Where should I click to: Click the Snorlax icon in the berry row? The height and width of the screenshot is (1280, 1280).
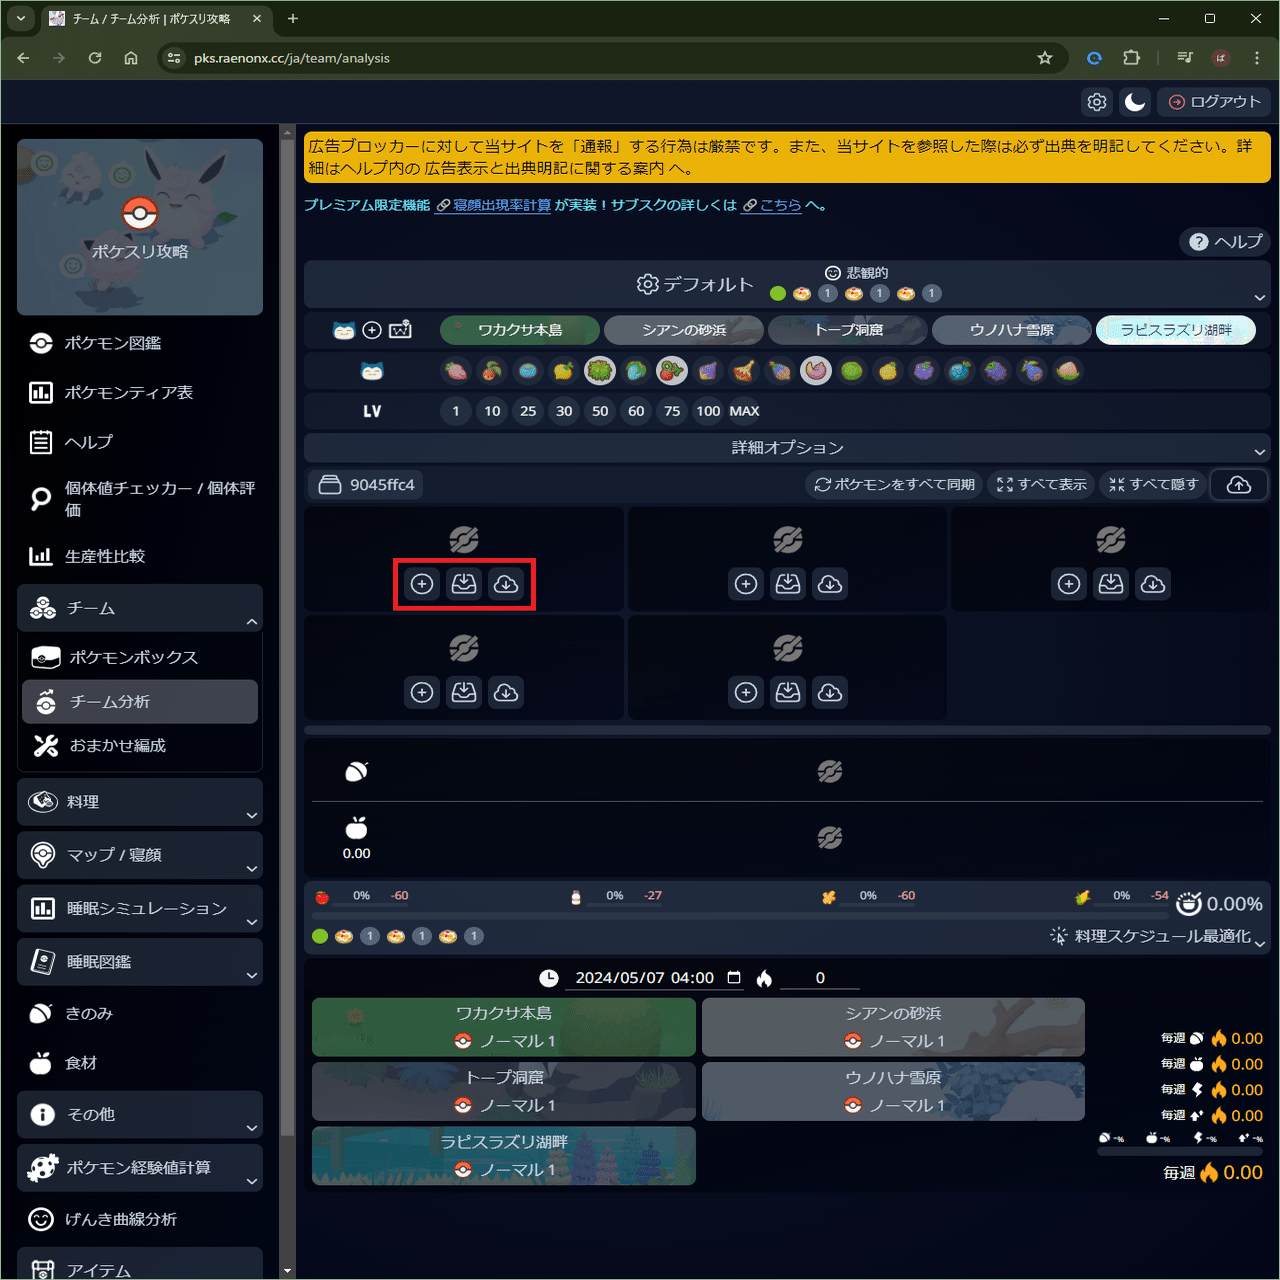(x=372, y=371)
